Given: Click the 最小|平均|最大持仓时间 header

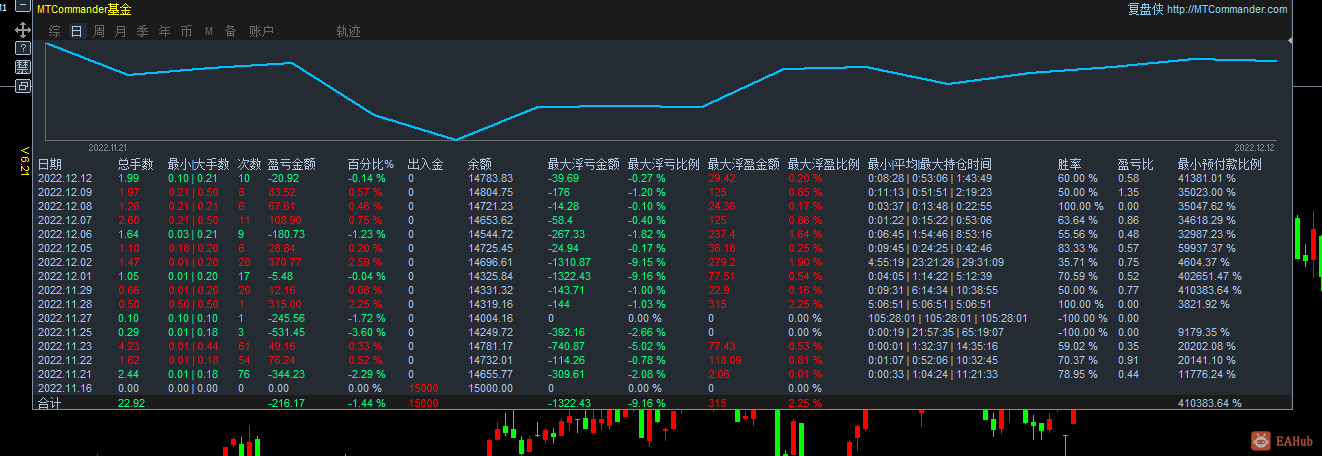Looking at the screenshot, I should tap(929, 164).
